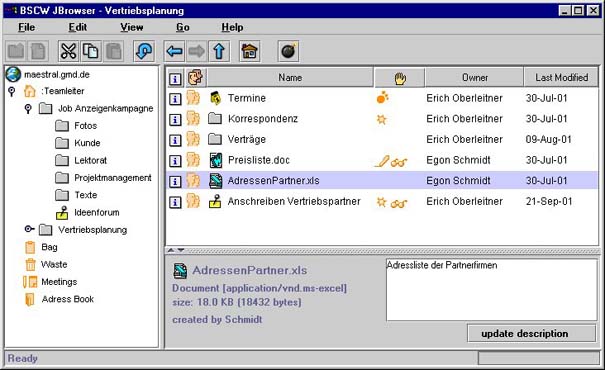This screenshot has height=370, width=605.
Task: Click the info icon in header row
Action: pyautogui.click(x=175, y=79)
